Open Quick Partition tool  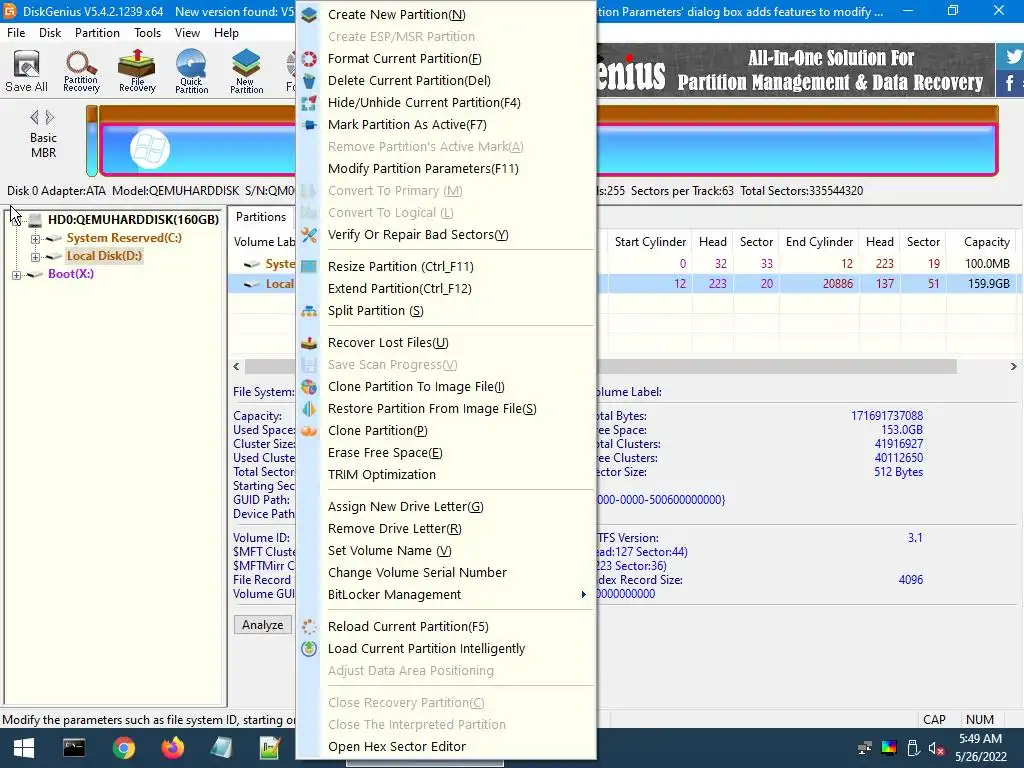click(191, 71)
